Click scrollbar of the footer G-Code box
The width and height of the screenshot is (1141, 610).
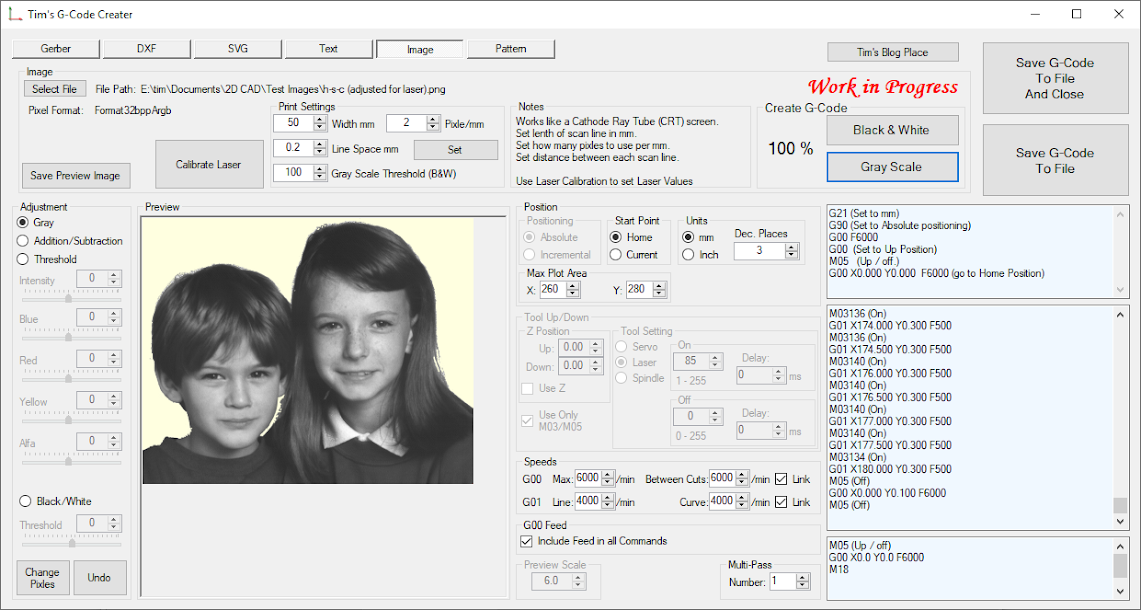(1121, 568)
